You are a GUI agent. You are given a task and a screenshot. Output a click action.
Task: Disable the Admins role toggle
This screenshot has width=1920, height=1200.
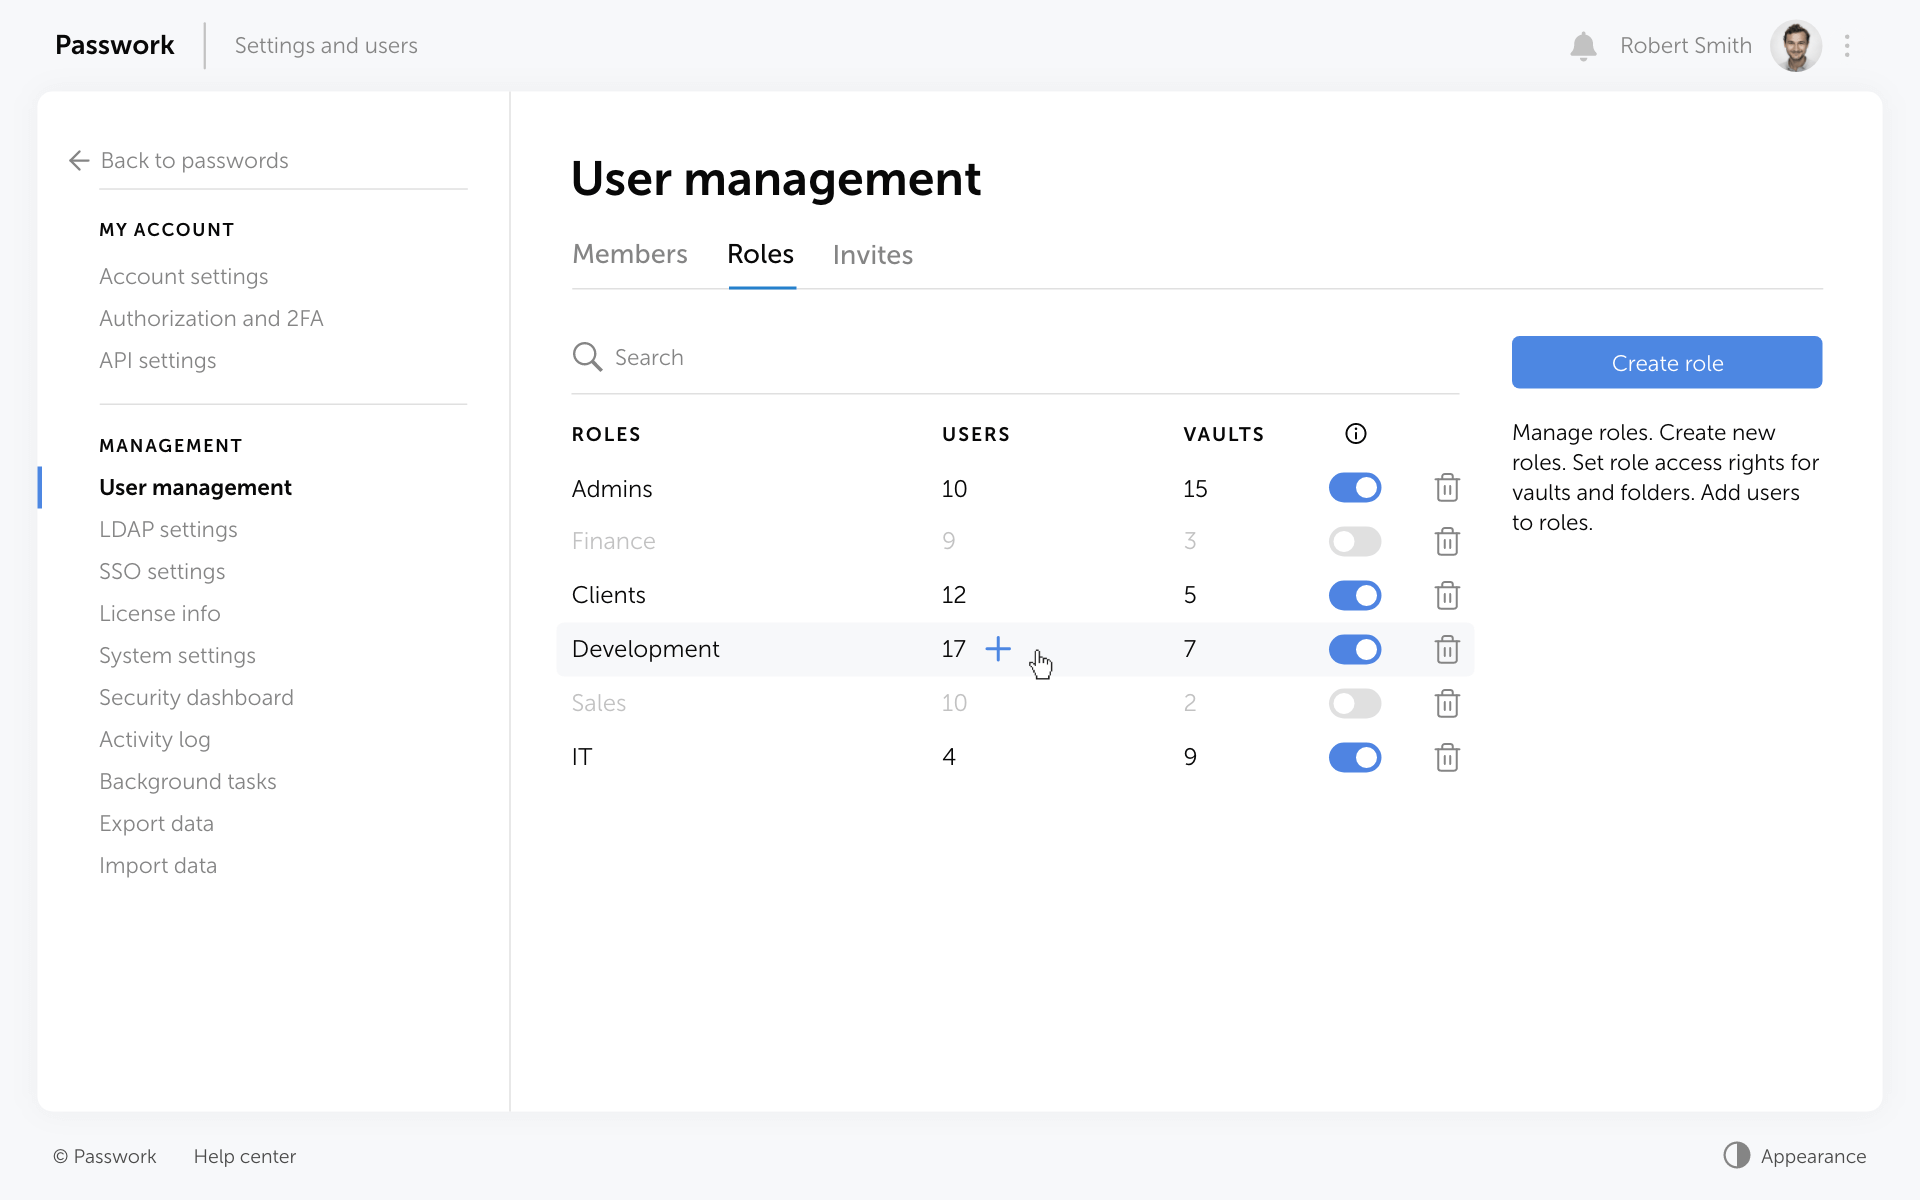point(1355,488)
